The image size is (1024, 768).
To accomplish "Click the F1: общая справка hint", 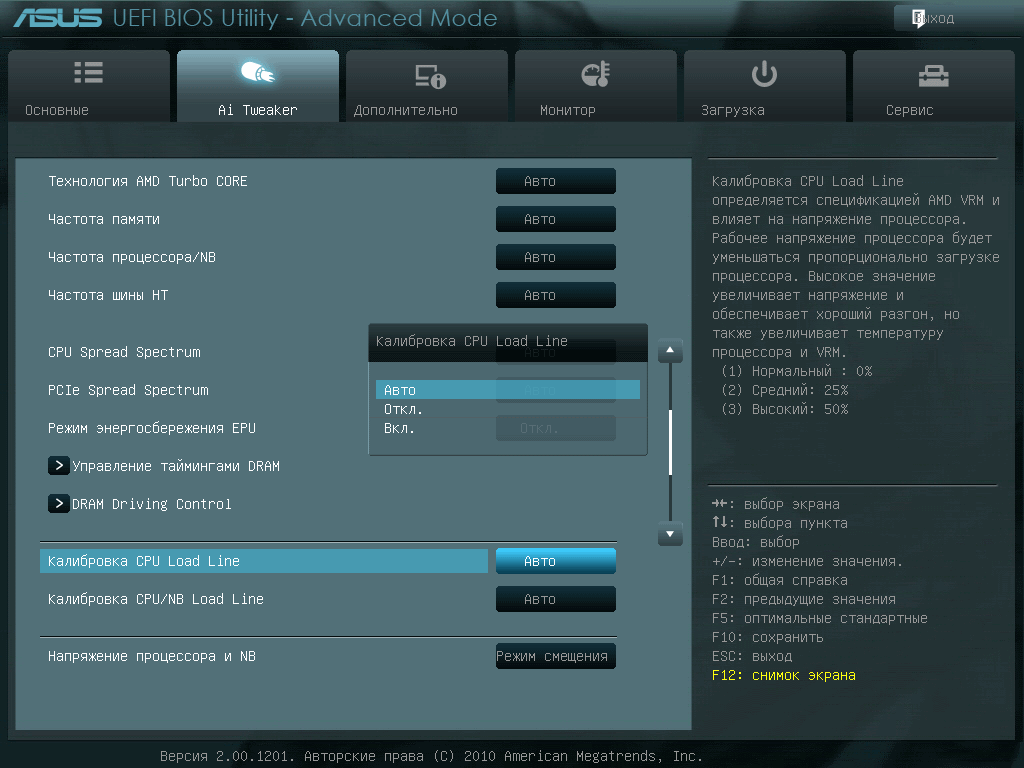I will tap(780, 581).
